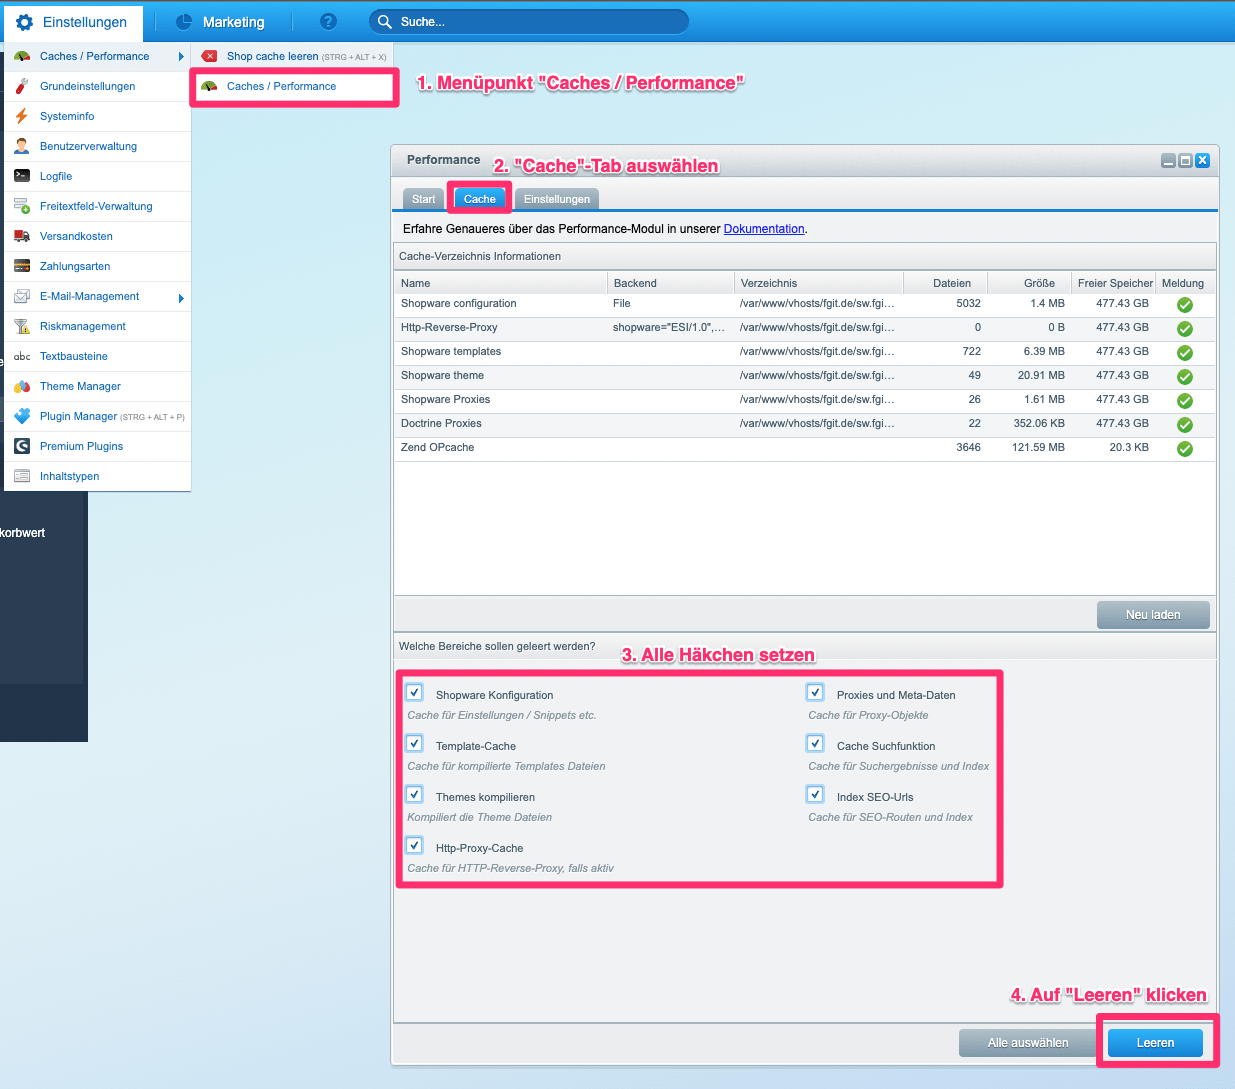Click the Freitextfeld-Verwaltung icon

point(22,207)
